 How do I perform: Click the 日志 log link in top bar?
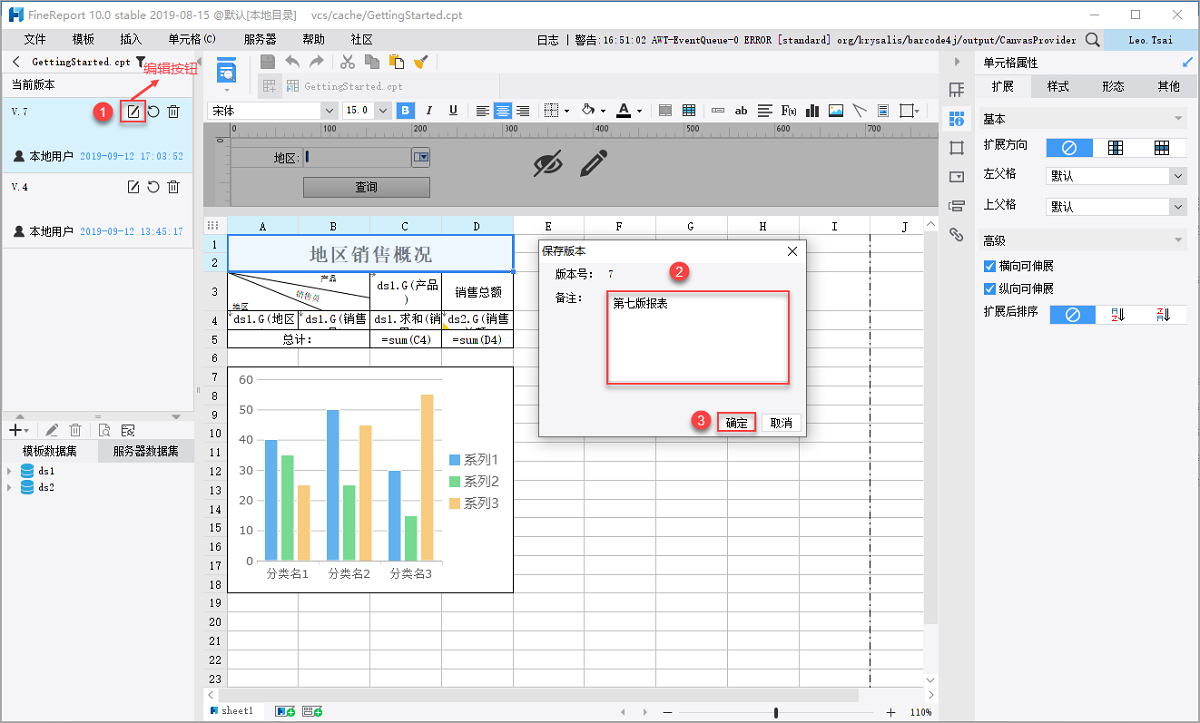coord(548,40)
